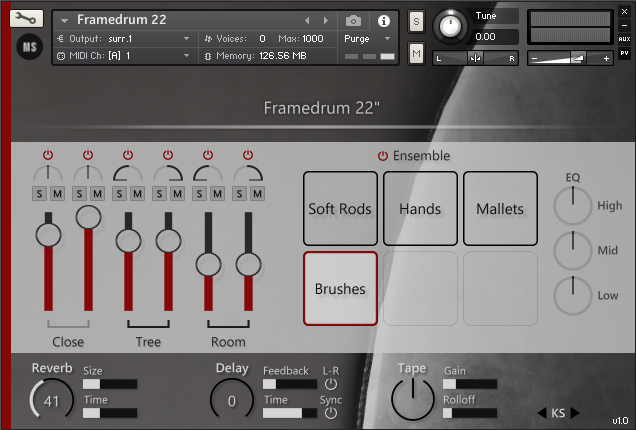The width and height of the screenshot is (636, 430).
Task: Toggle the AUX button
Action: coord(624,39)
